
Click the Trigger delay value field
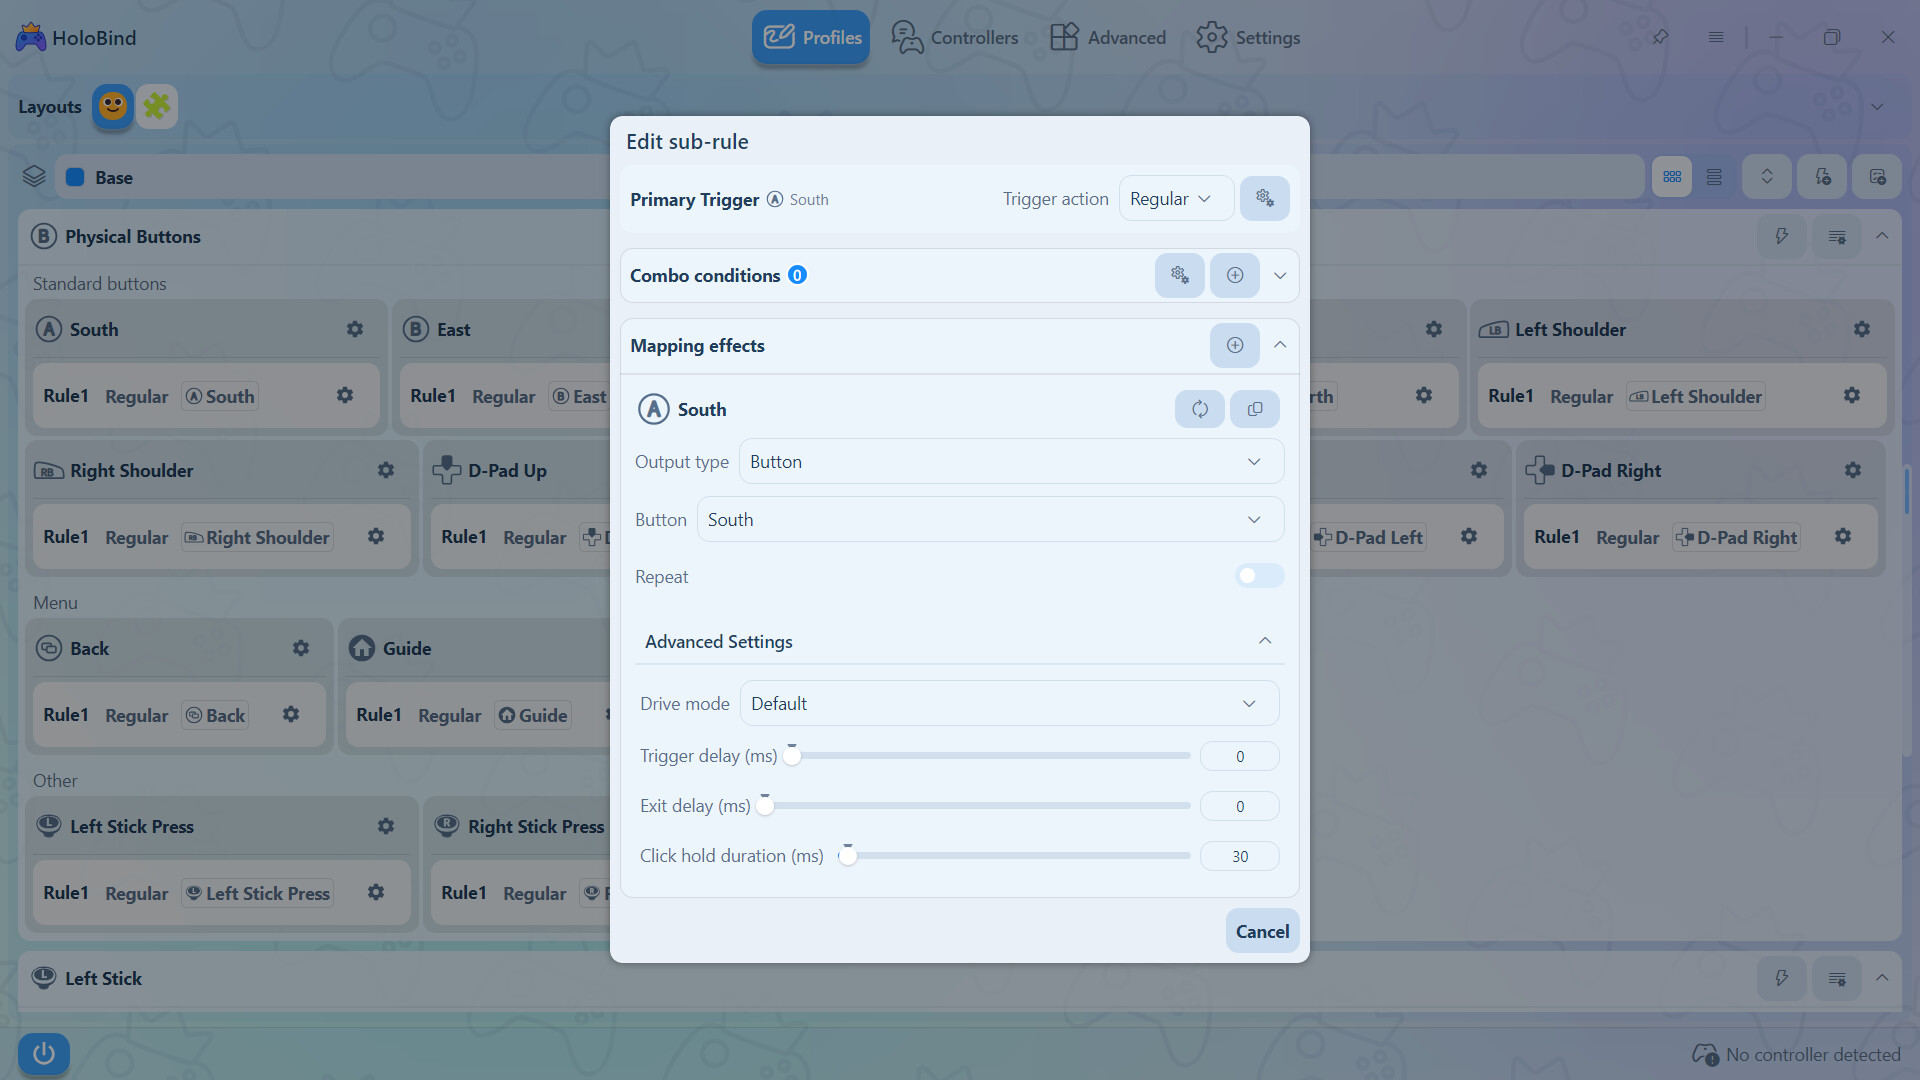pyautogui.click(x=1239, y=756)
